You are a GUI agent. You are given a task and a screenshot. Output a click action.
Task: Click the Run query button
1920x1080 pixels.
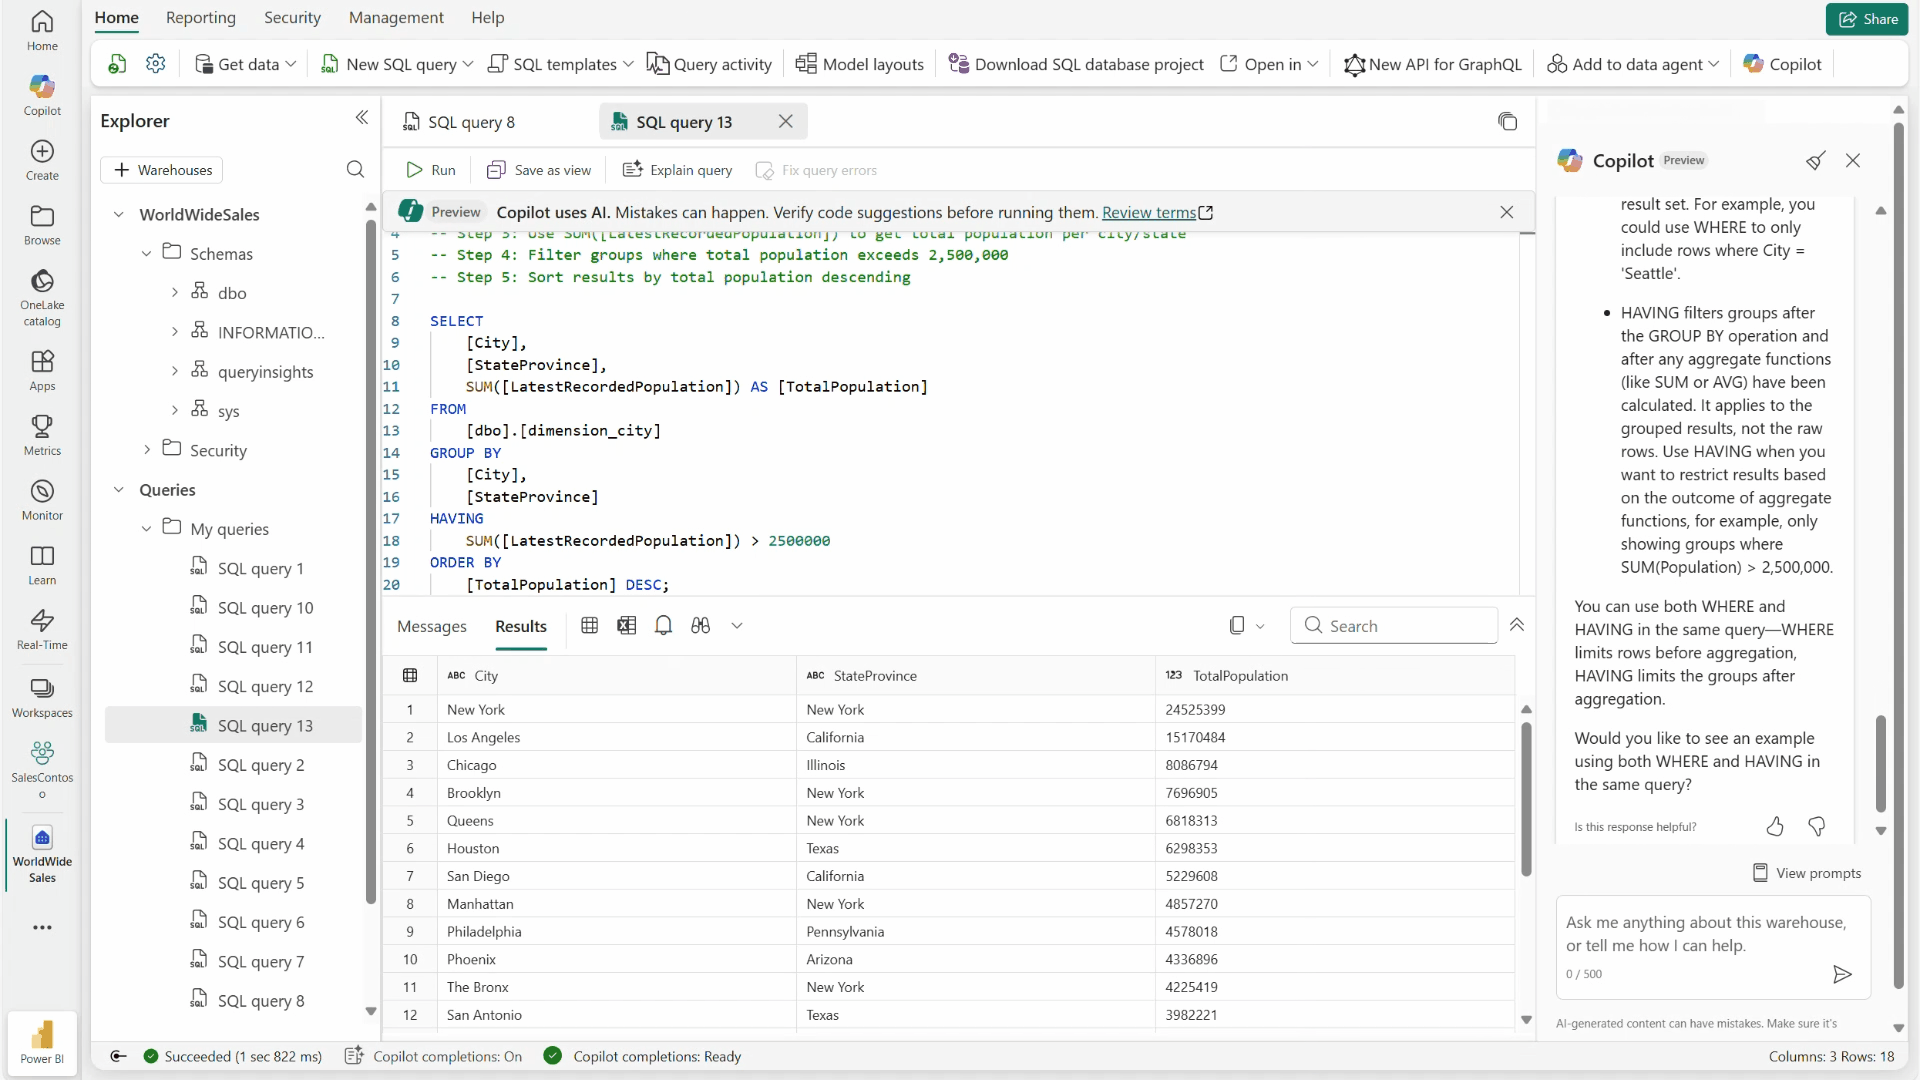point(431,170)
